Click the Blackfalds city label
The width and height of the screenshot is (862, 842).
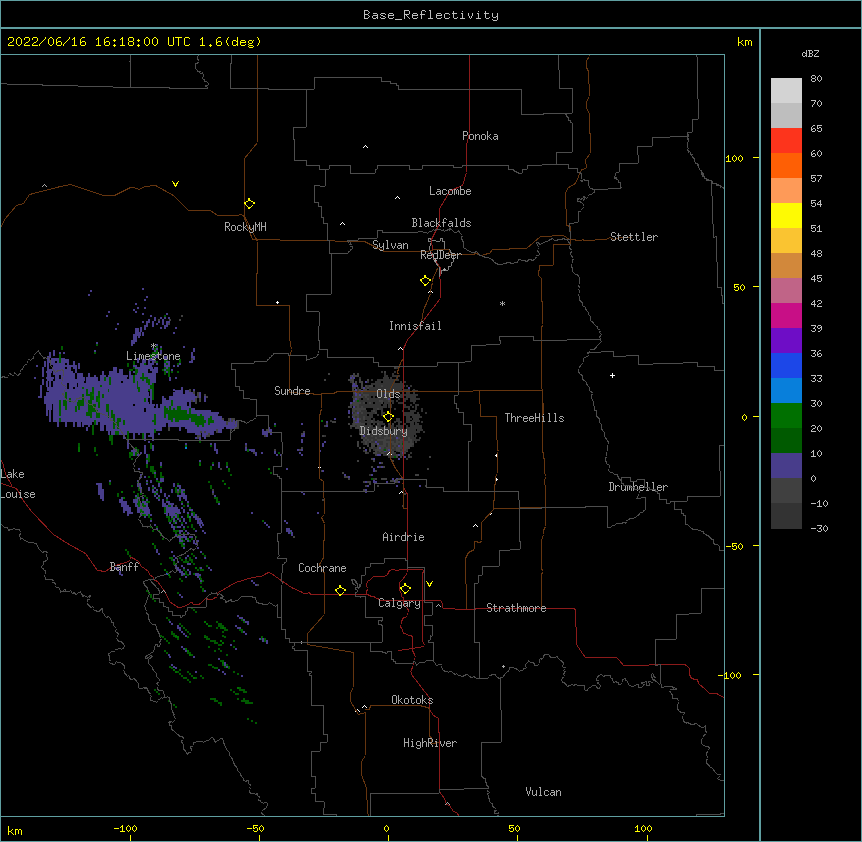point(441,223)
